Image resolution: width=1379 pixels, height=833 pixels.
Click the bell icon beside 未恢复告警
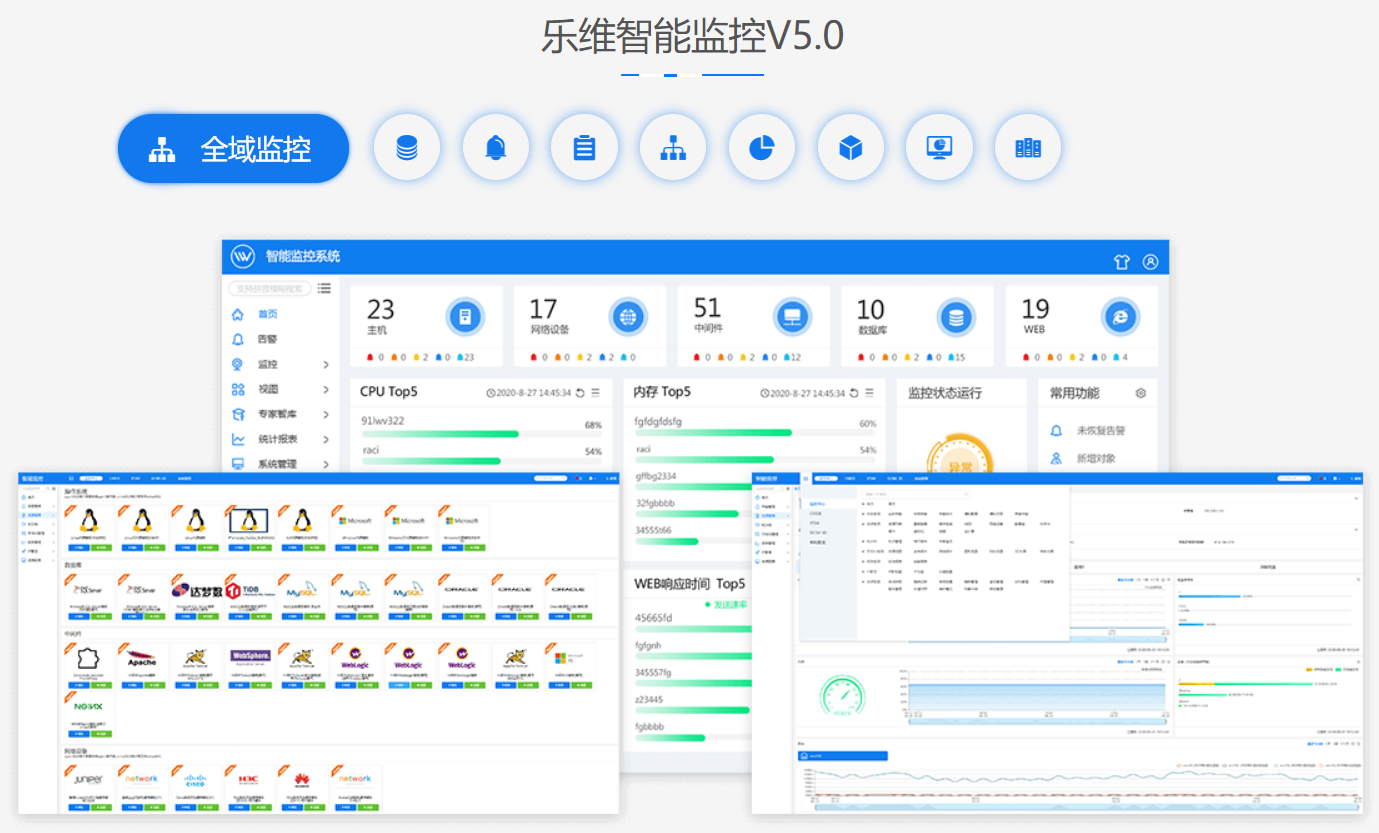point(1056,431)
